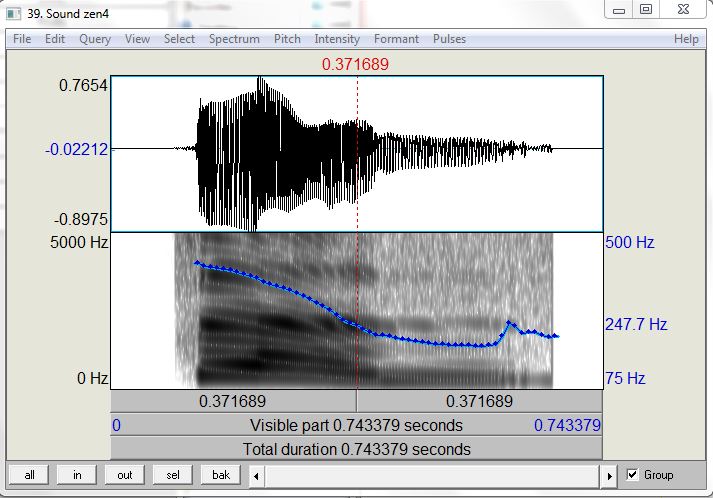Open the View menu
Screen dimensions: 713x498
click(137, 39)
